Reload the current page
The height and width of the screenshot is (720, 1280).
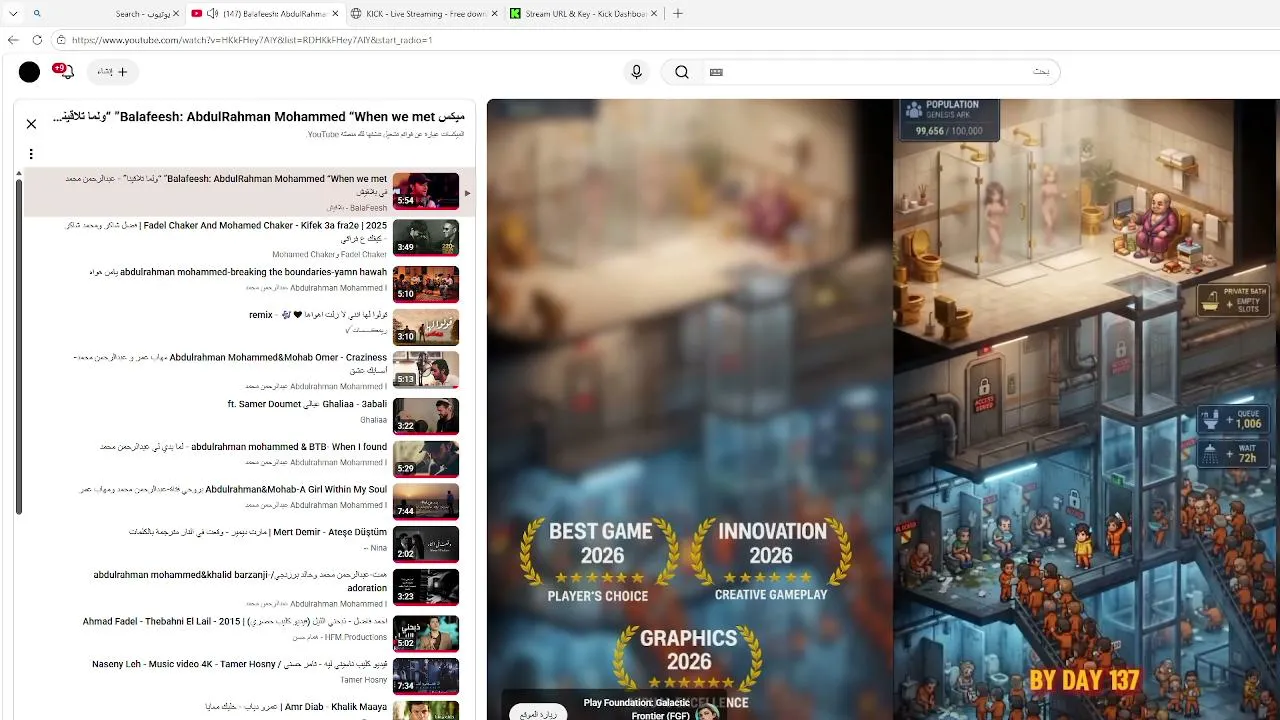37,40
